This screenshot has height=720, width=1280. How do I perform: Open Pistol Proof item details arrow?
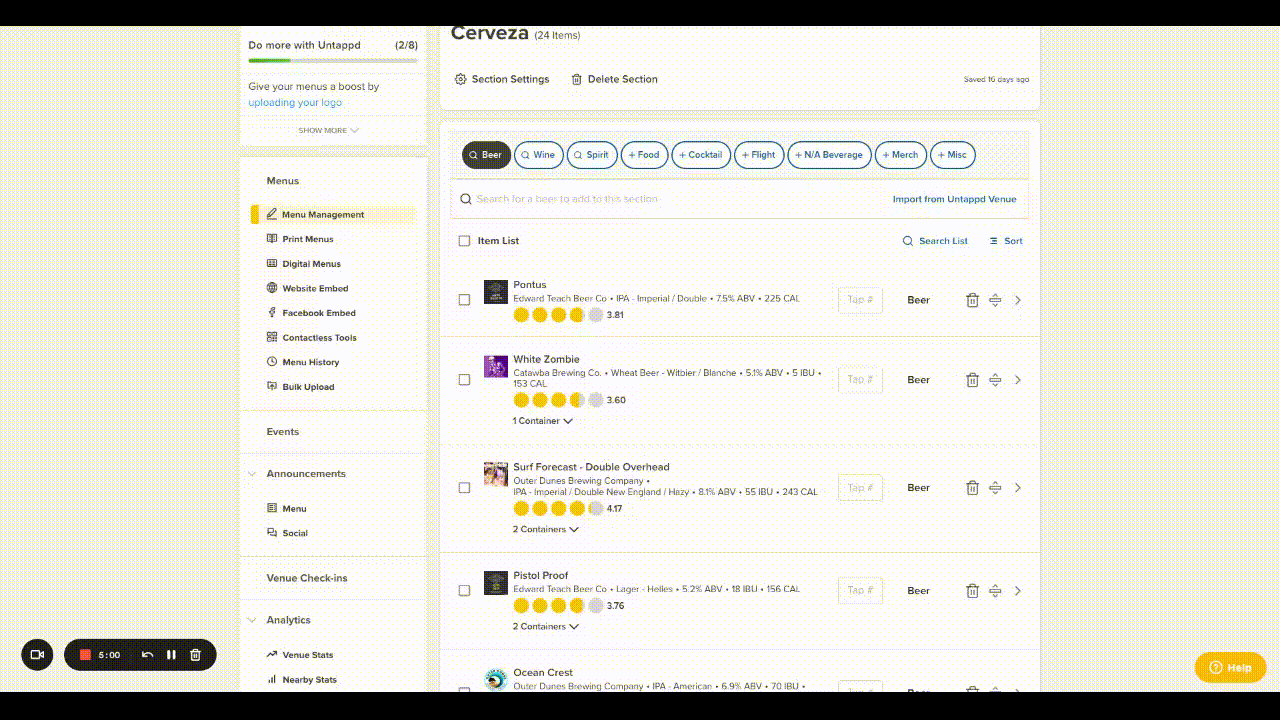[x=1018, y=591]
